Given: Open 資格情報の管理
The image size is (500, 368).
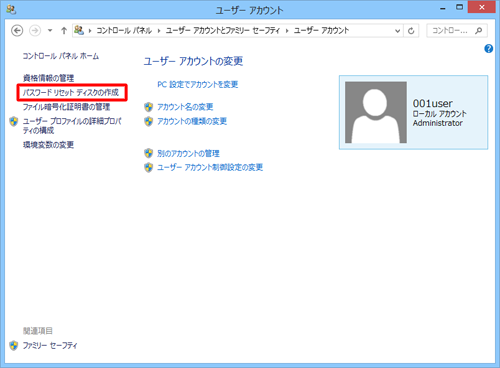Looking at the screenshot, I should (x=48, y=78).
